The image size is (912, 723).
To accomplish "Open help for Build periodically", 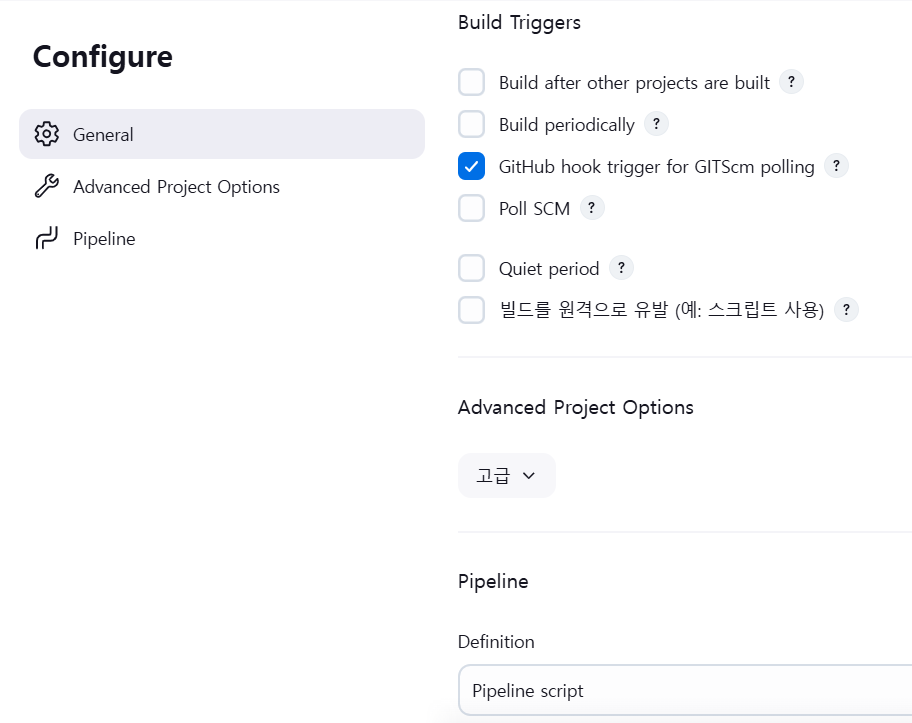I will (656, 124).
